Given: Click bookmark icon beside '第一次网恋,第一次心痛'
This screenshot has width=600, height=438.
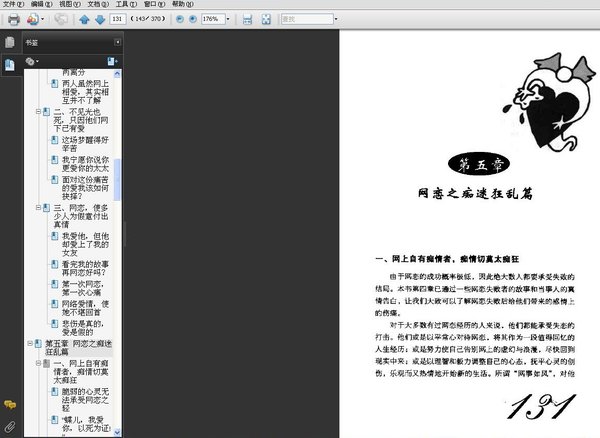Looking at the screenshot, I should tap(55, 284).
